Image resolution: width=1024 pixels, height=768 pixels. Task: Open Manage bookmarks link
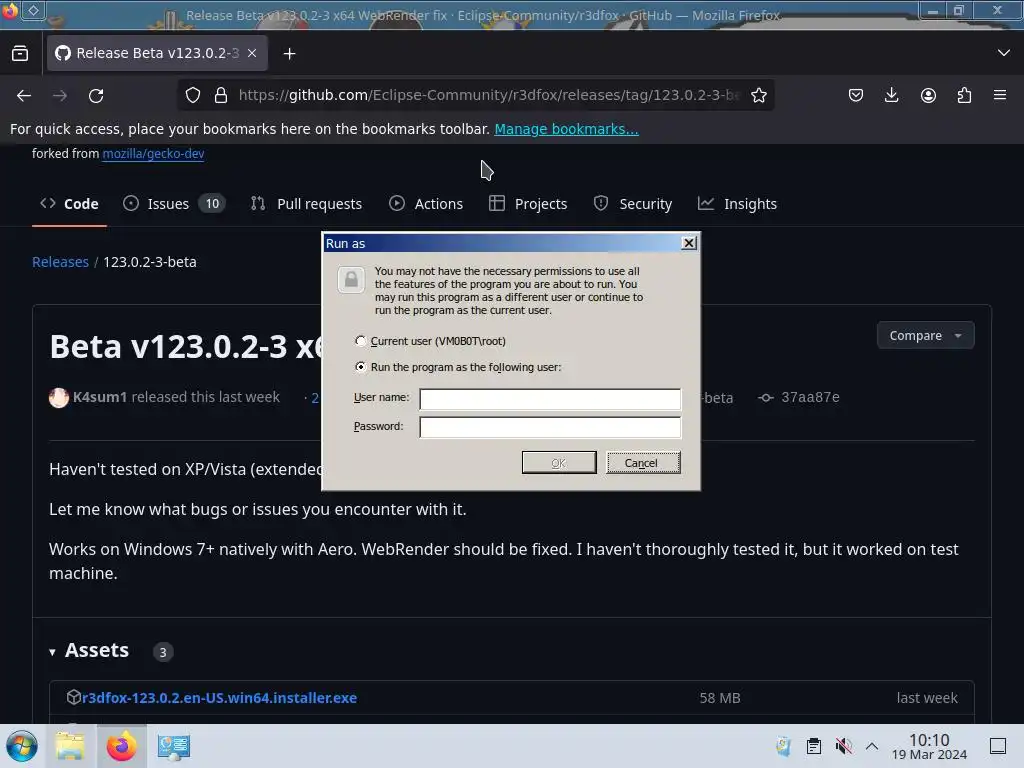(x=566, y=129)
